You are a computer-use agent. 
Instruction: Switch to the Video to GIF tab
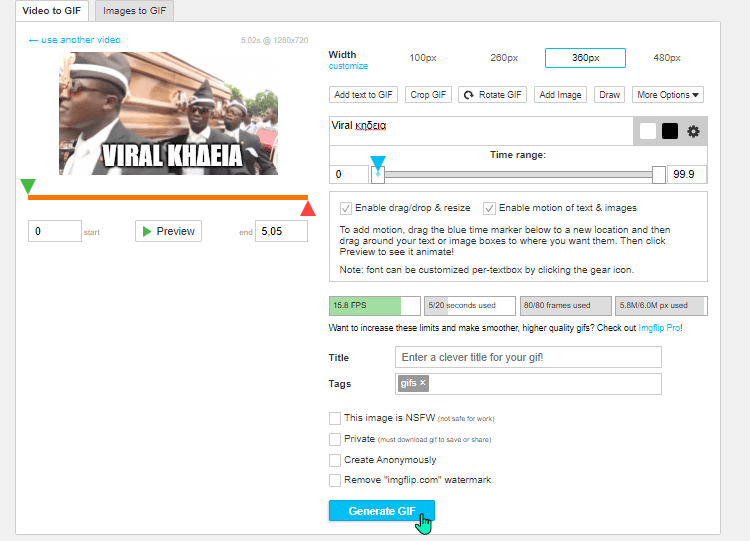[52, 11]
